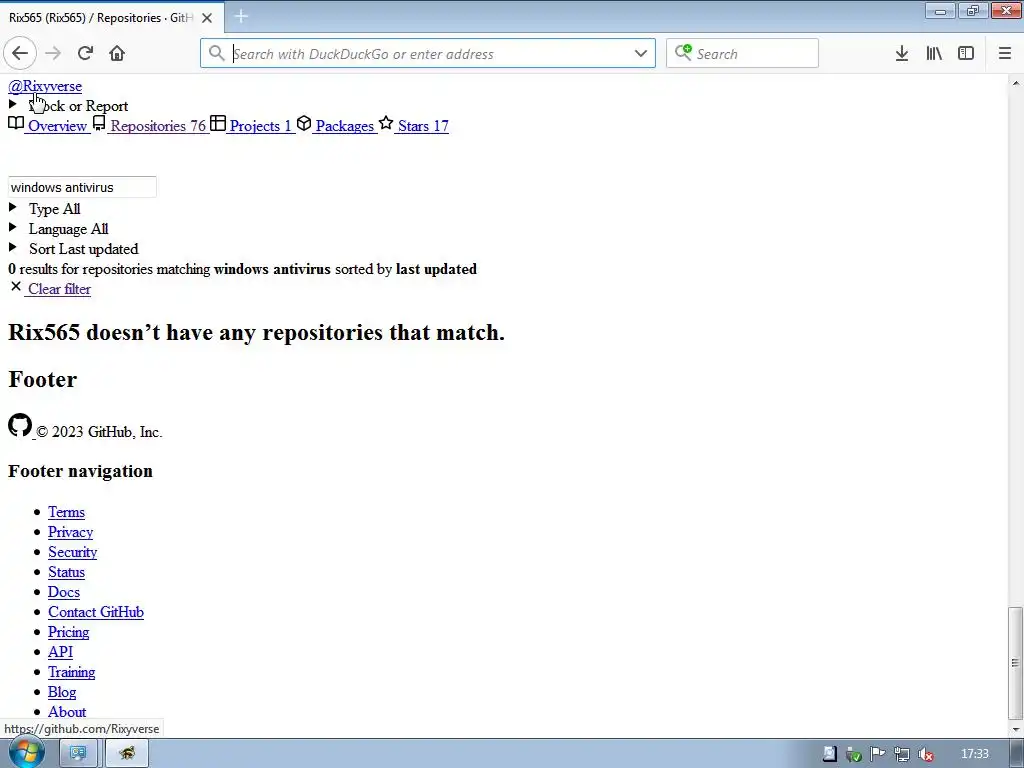Click the GitHub logo in the footer
This screenshot has height=768, width=1024.
pos(20,425)
